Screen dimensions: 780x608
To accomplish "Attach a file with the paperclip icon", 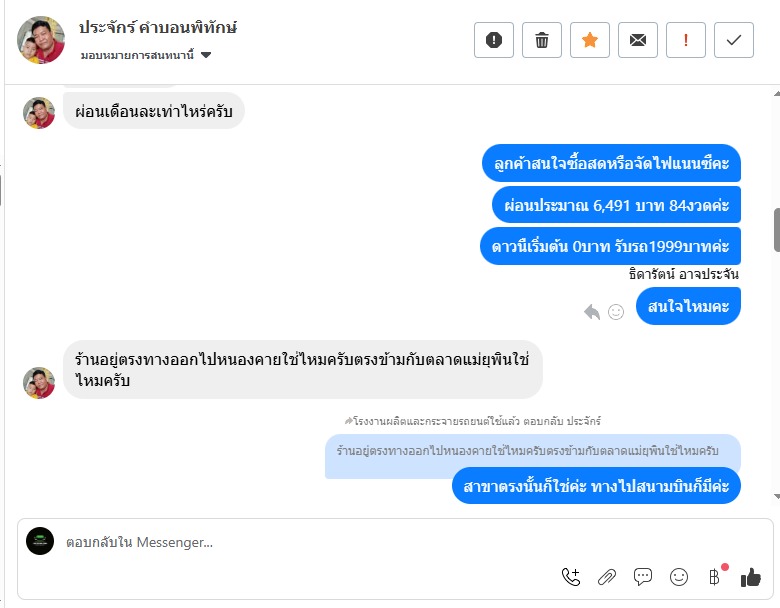I will pos(607,577).
